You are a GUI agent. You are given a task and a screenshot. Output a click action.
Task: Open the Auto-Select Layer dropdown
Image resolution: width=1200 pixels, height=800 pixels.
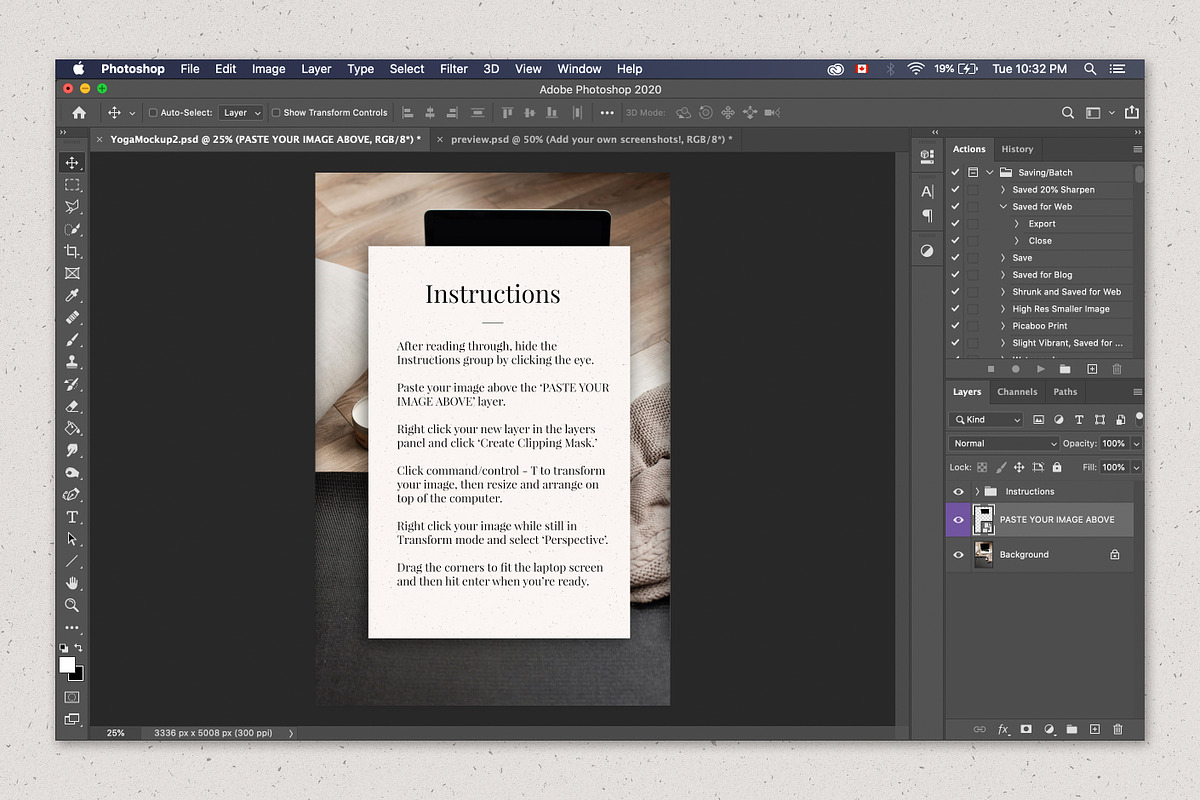pyautogui.click(x=241, y=113)
